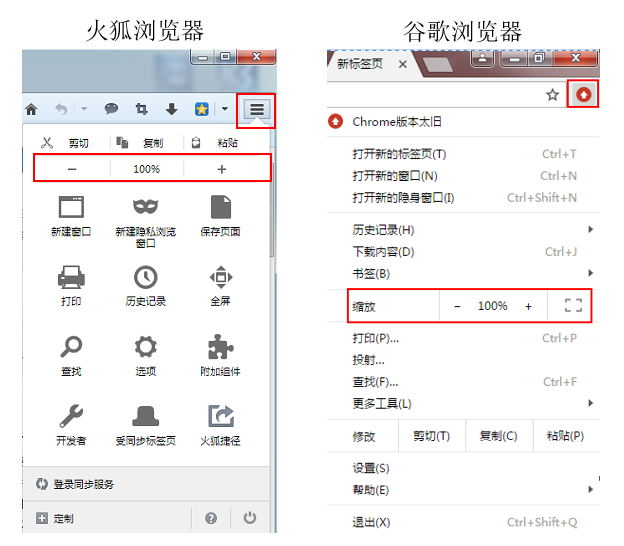Click the 打印 printer icon in Firefox
Image resolution: width=624 pixels, height=546 pixels.
point(71,276)
